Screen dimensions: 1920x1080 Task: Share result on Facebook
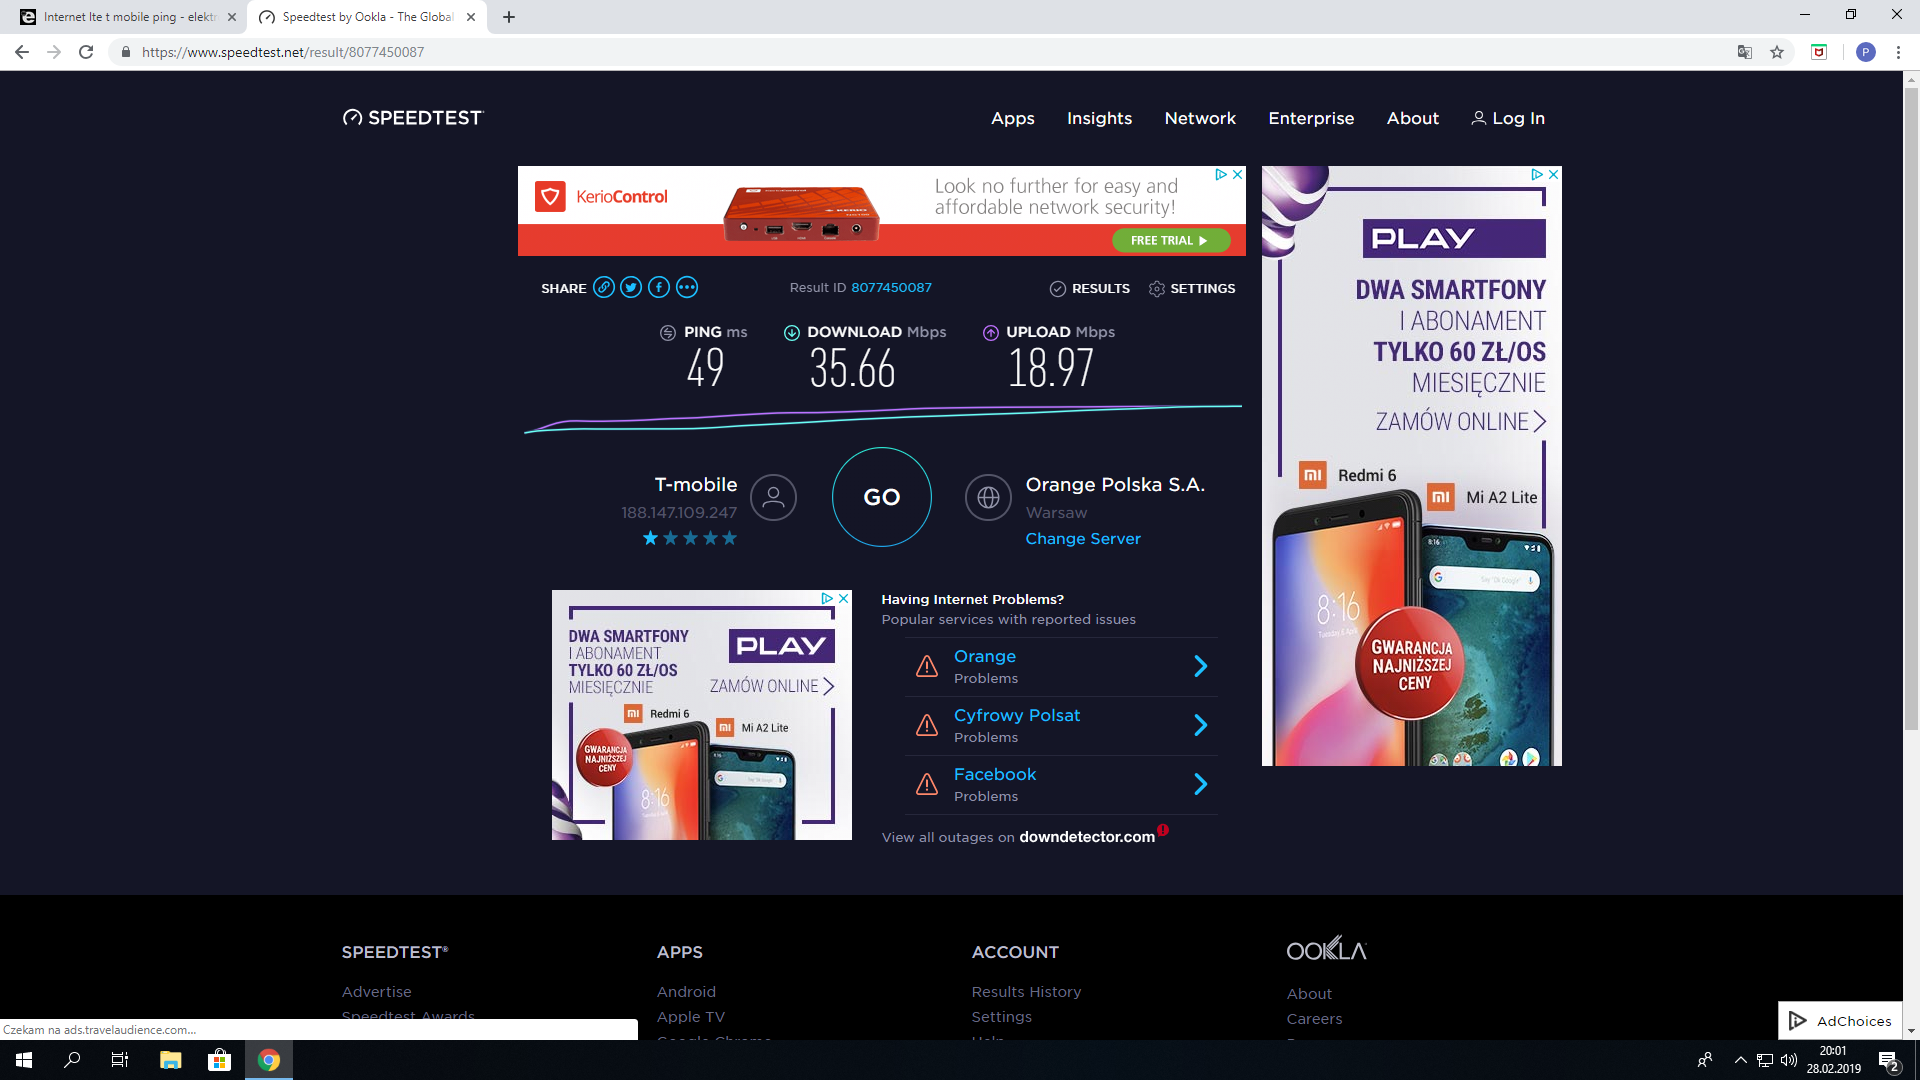point(659,287)
